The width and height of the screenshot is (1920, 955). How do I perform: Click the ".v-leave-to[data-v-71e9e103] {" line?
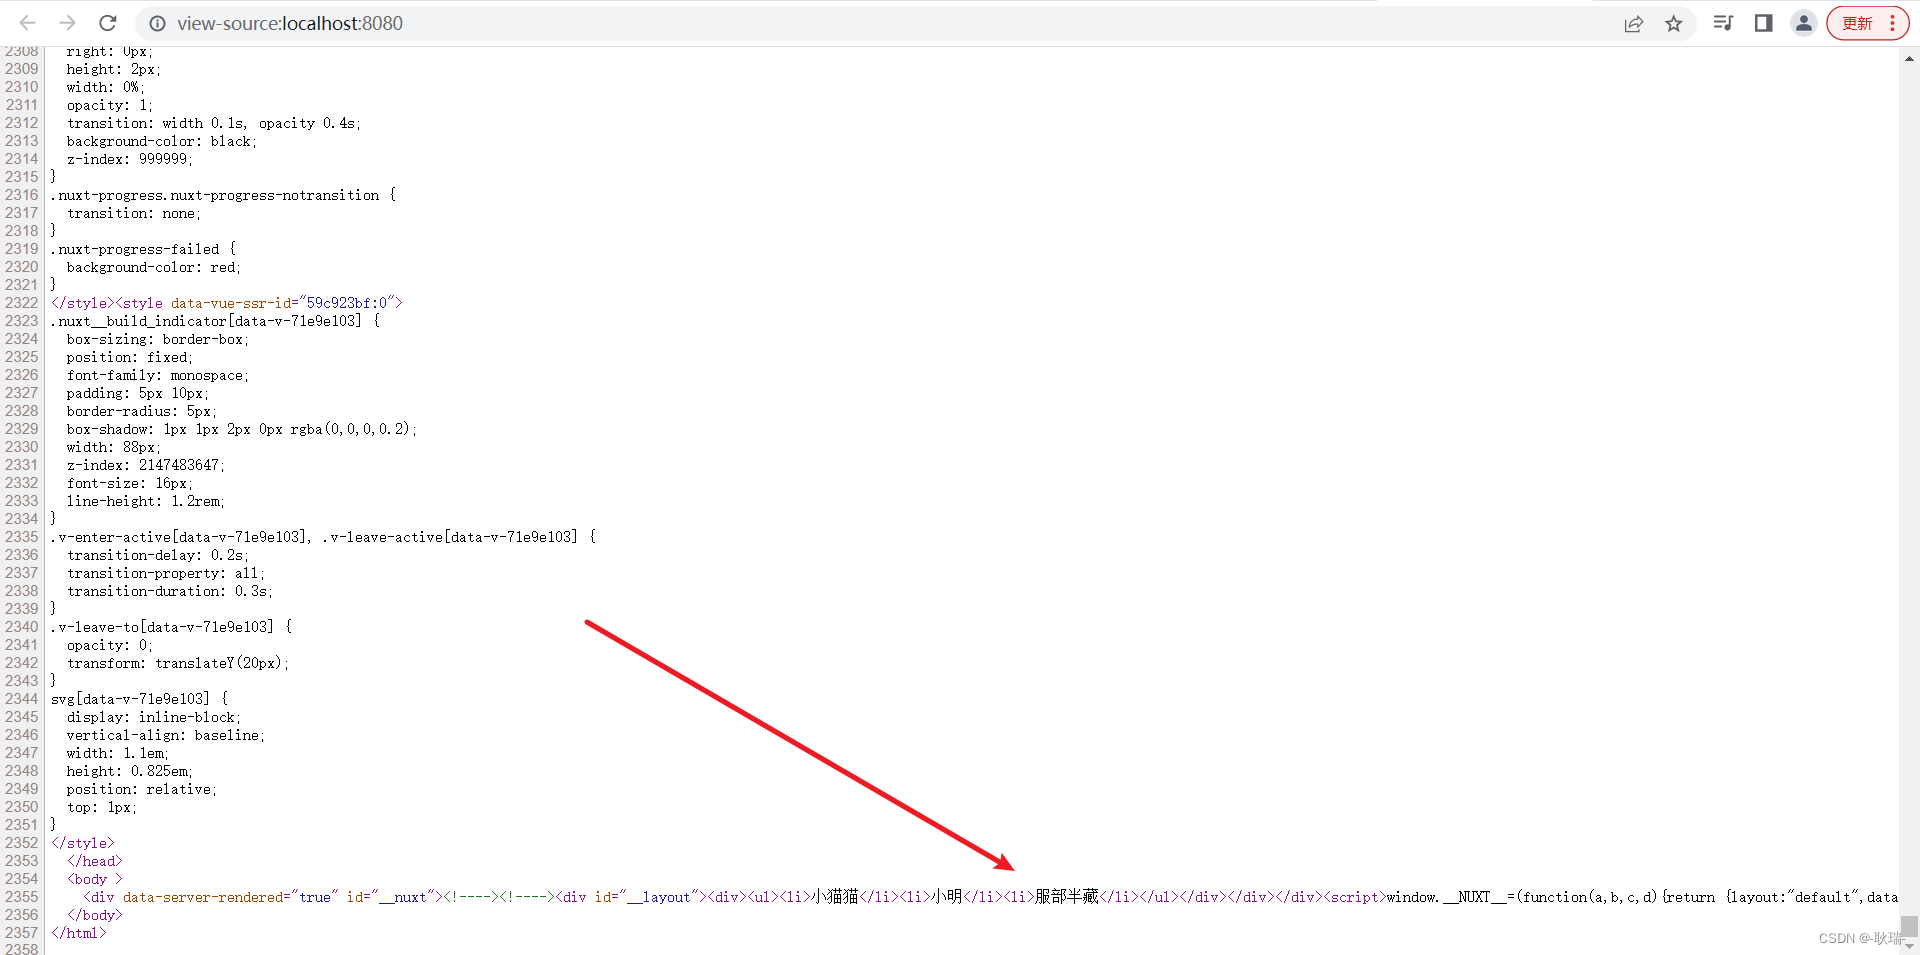pos(172,627)
